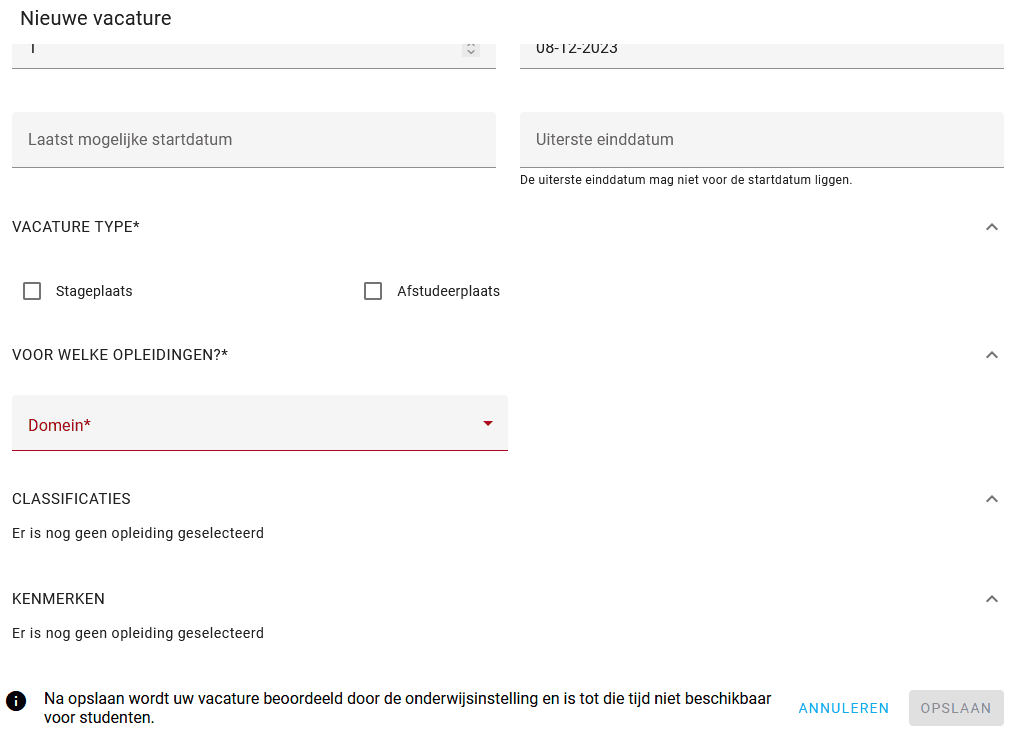
Task: Click the VACATURE TYPE section header
Action: coord(76,227)
